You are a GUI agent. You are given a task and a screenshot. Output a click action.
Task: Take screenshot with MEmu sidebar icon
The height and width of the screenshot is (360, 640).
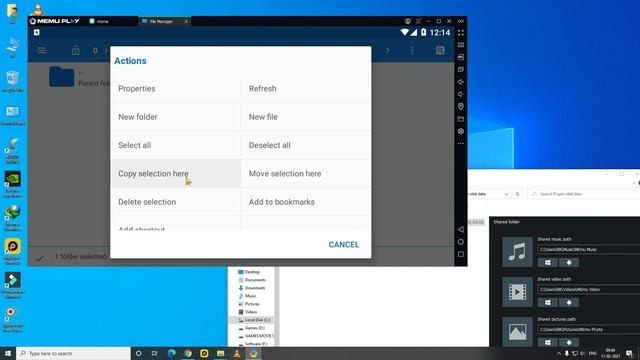point(461,69)
